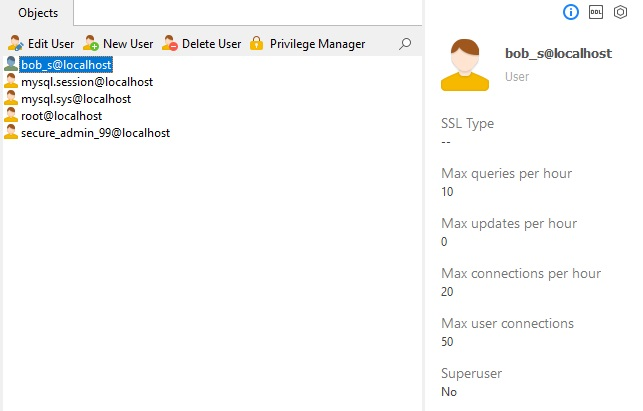Open the DDL view icon

tap(596, 12)
